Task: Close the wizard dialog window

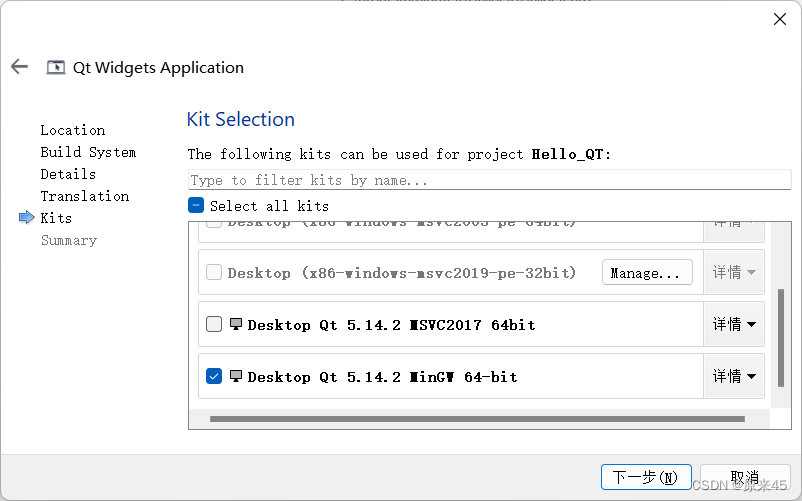Action: click(779, 19)
